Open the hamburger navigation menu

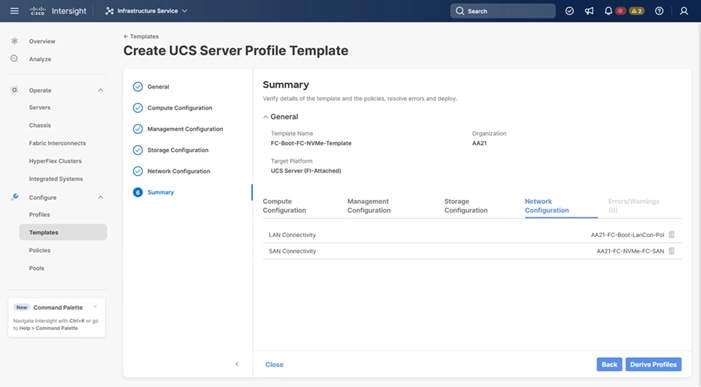tap(14, 11)
